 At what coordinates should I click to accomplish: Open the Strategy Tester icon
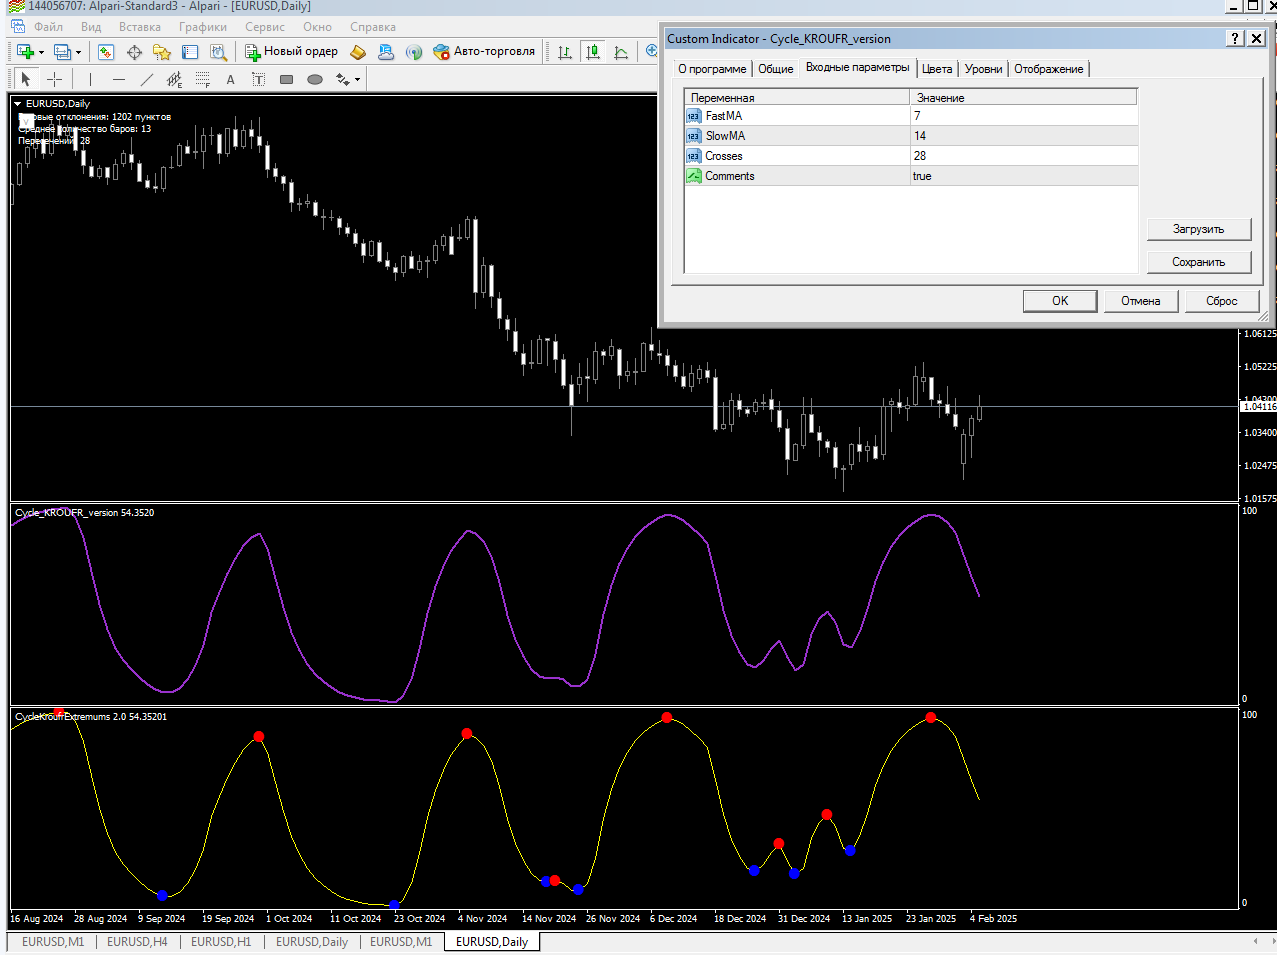tap(218, 52)
